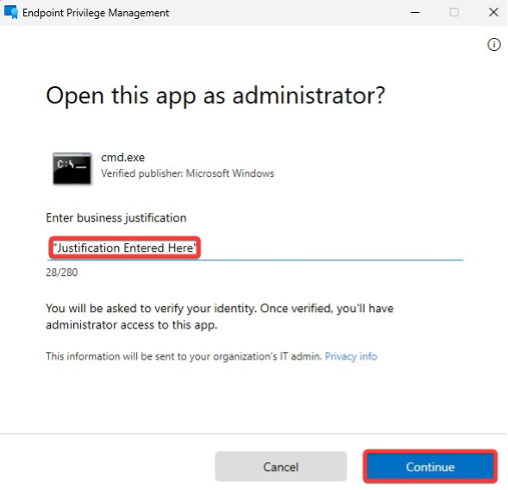Click the info circle icon
This screenshot has width=508, height=490.
[x=494, y=44]
